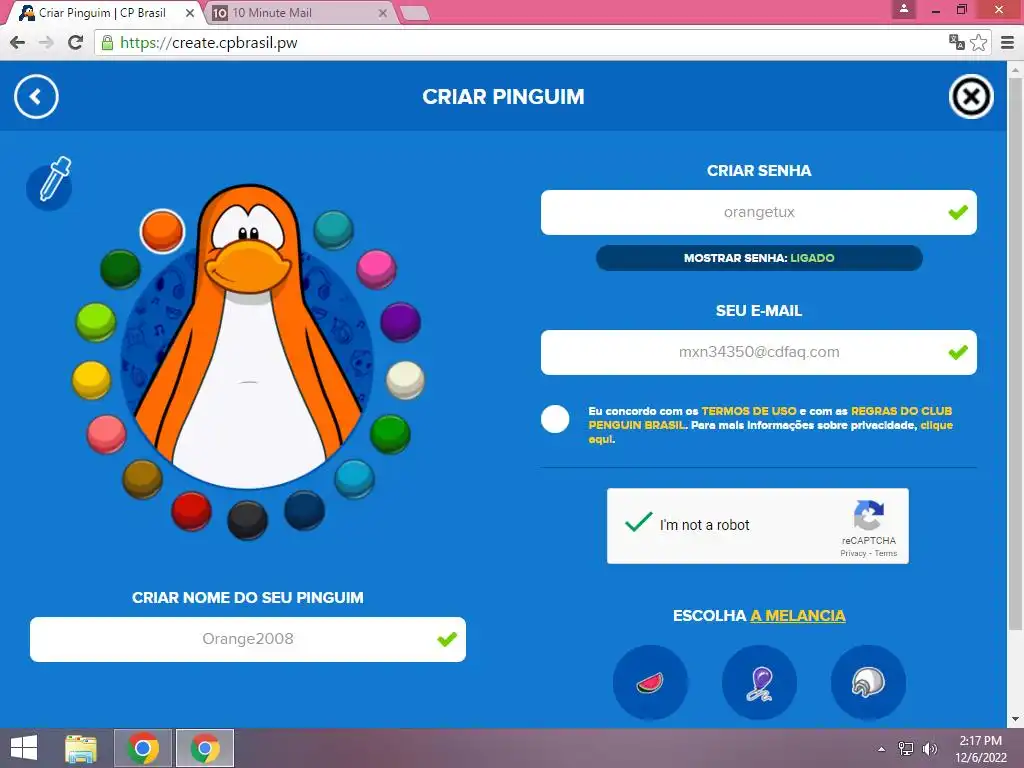Pick the lime green color swatch
This screenshot has width=1024, height=768.
tap(96, 322)
